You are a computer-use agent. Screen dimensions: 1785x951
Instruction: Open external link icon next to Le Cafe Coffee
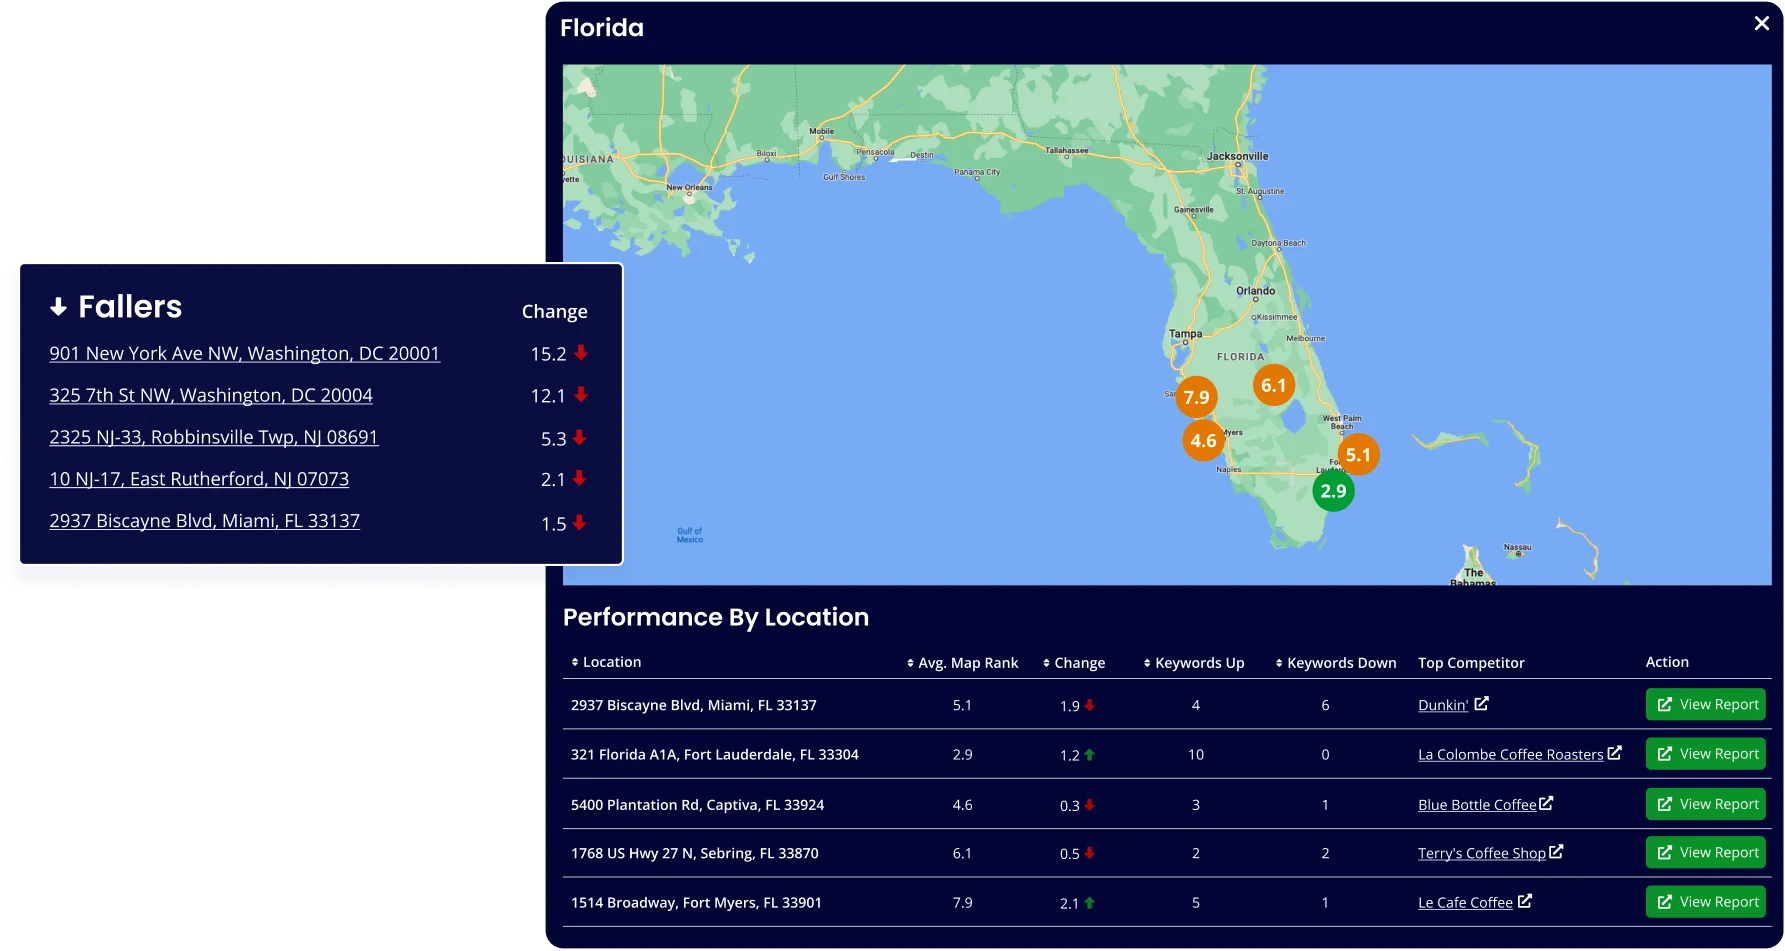click(1524, 901)
